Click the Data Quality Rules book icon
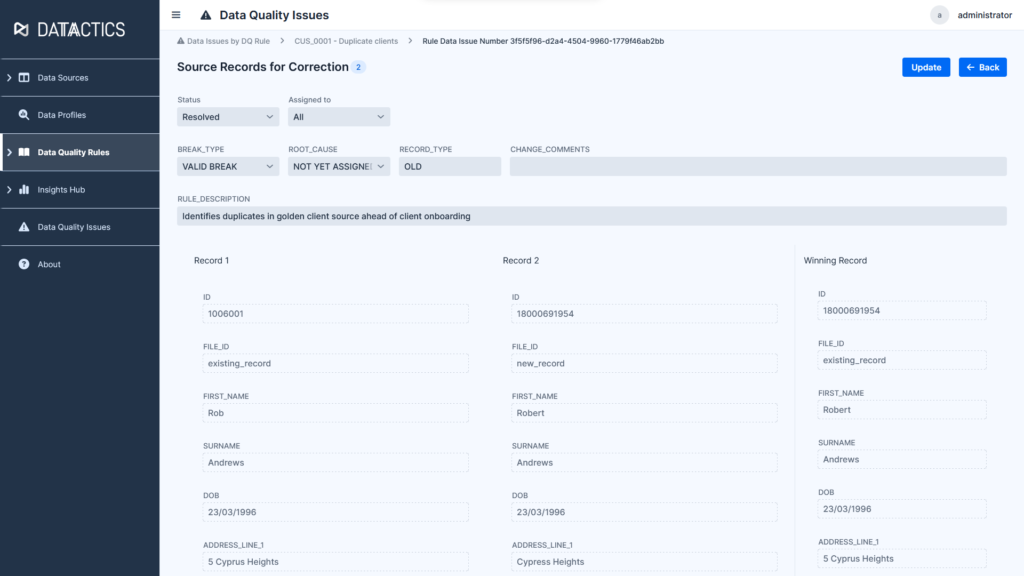1024x576 pixels. click(x=24, y=153)
